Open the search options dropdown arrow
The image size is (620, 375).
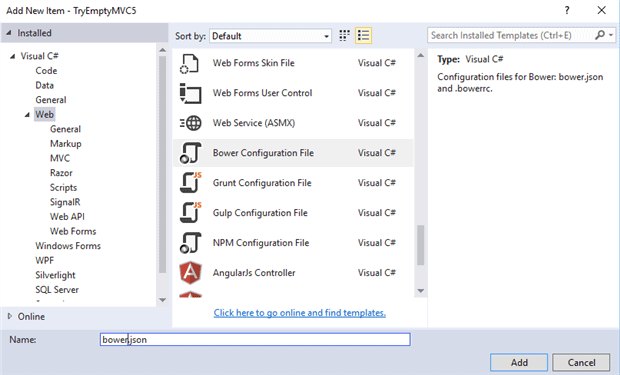[611, 35]
